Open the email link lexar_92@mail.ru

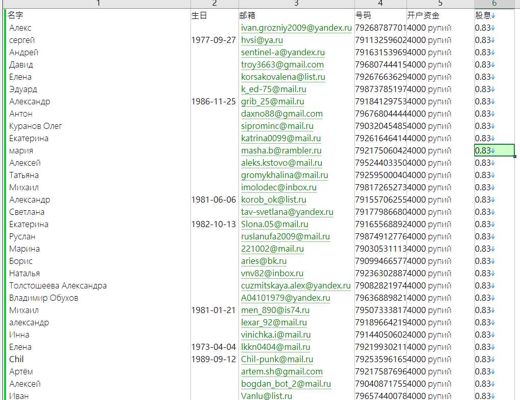pos(274,322)
